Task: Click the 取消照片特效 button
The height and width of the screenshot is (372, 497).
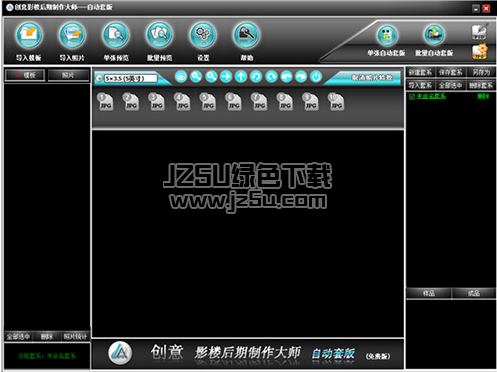Action: click(x=372, y=78)
